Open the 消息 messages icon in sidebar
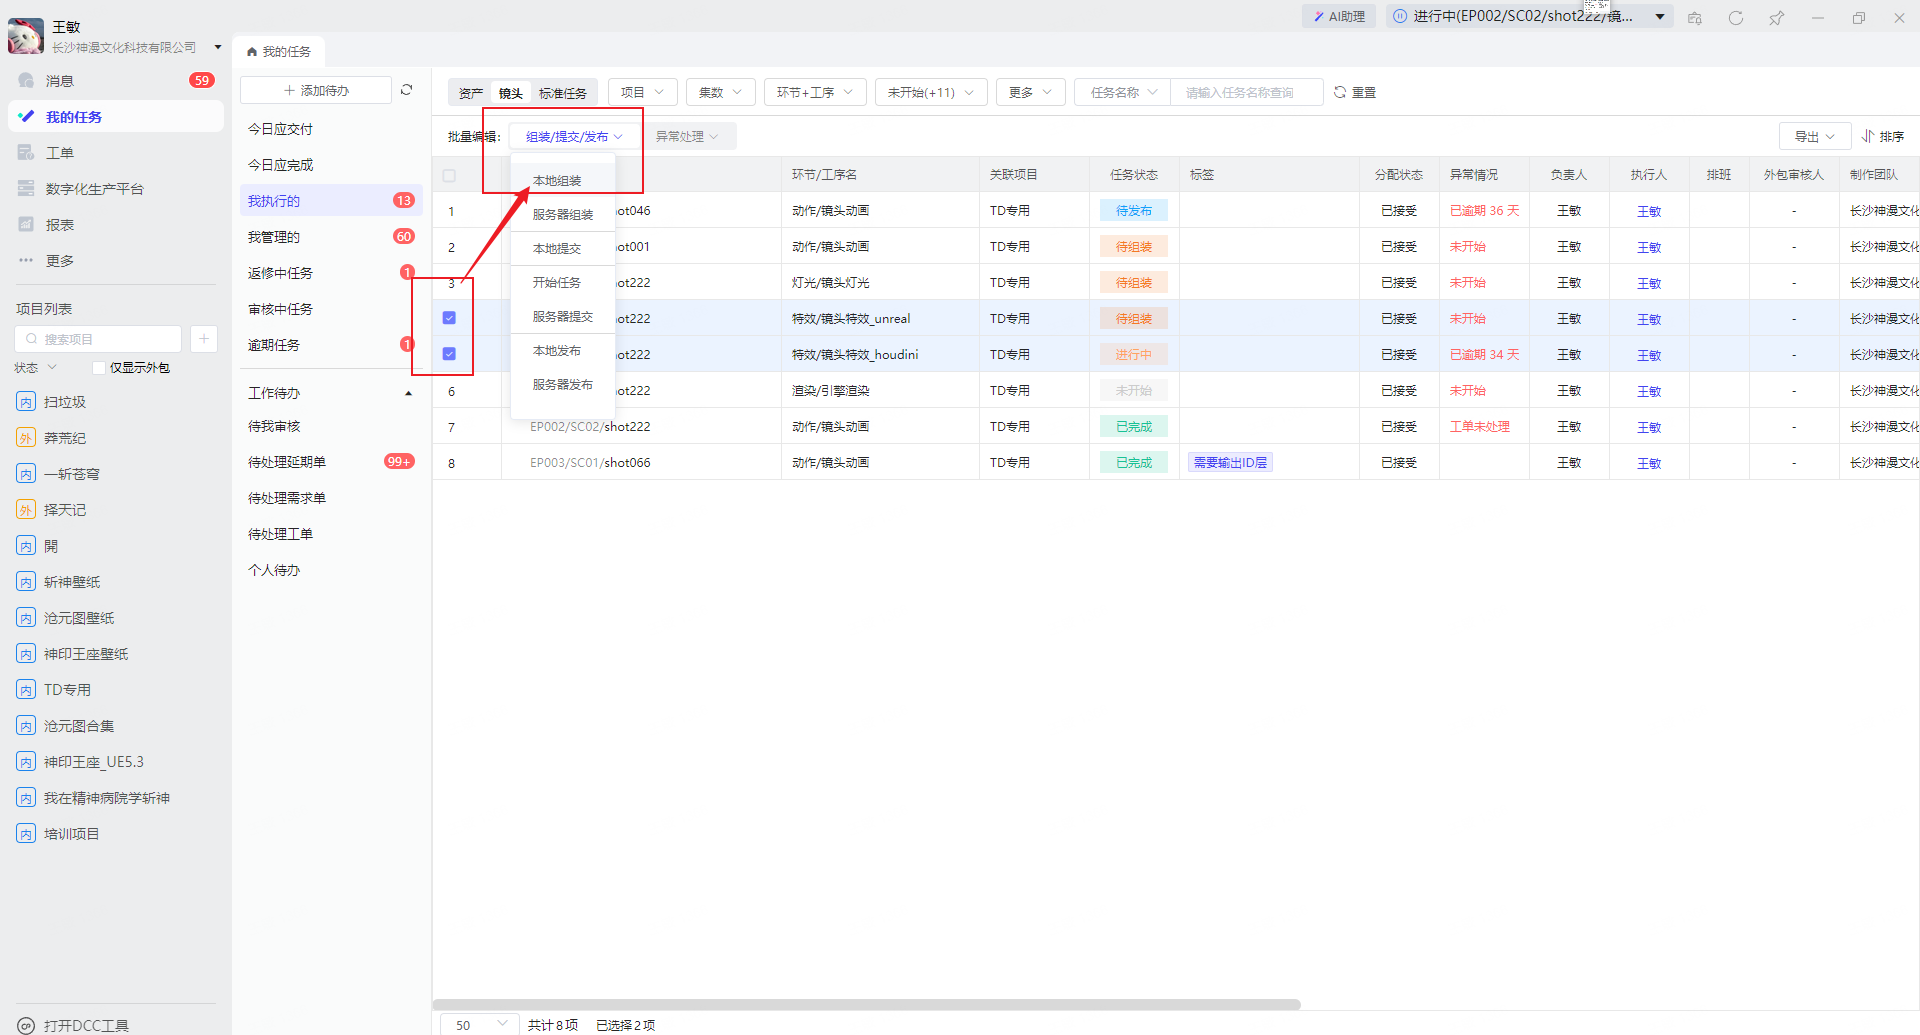 (27, 81)
